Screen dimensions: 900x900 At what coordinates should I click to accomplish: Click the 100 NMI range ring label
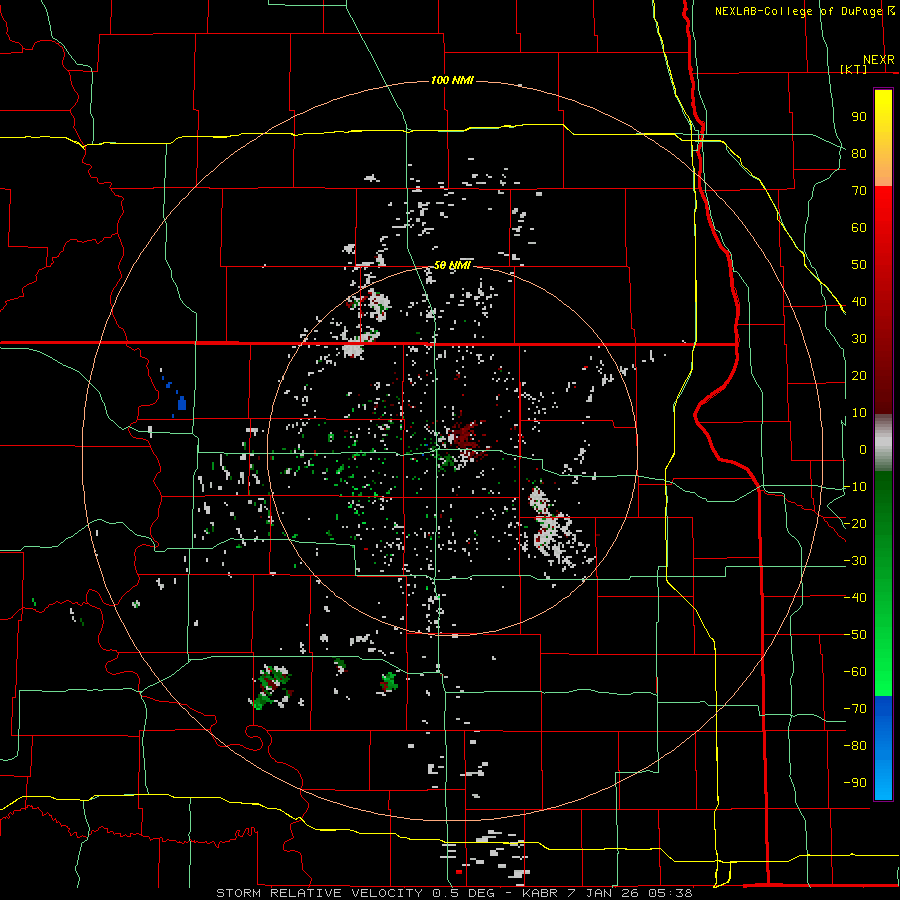click(x=452, y=80)
